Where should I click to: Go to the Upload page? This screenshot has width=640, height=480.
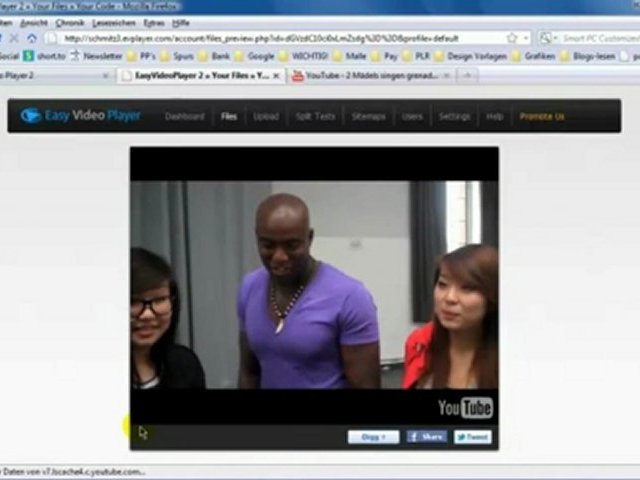pyautogui.click(x=266, y=116)
